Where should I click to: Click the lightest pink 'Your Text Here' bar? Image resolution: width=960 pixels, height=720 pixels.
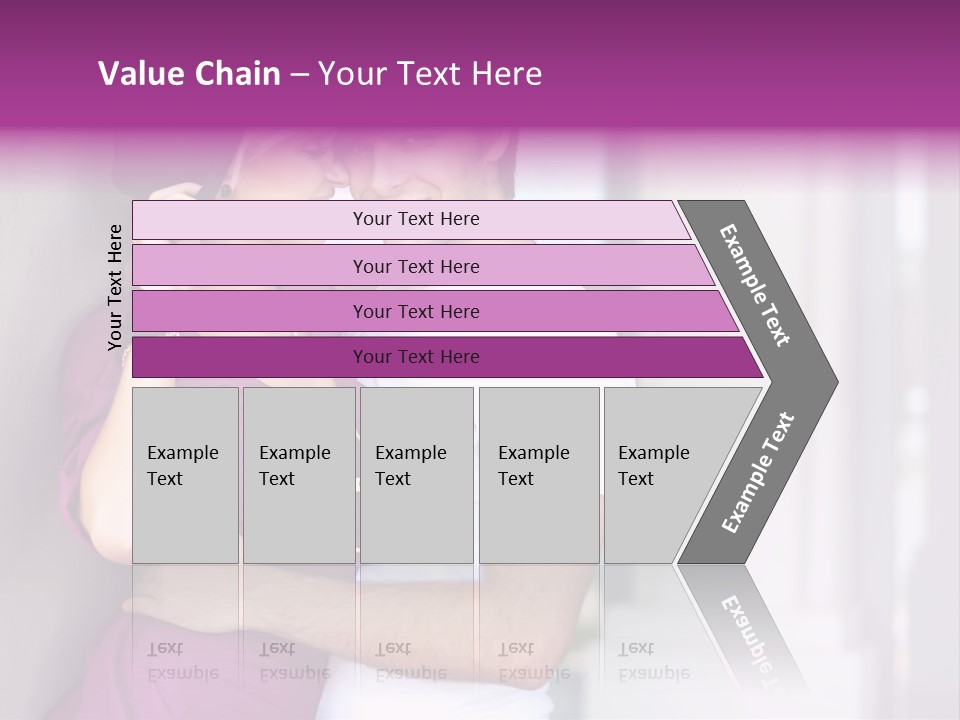point(411,220)
